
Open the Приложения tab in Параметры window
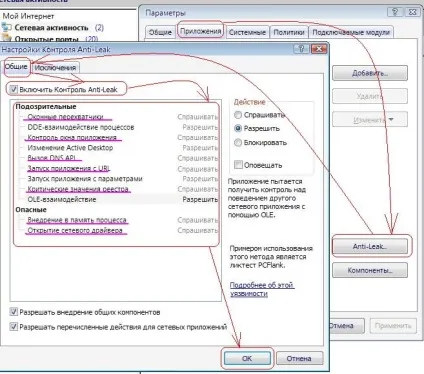click(200, 31)
